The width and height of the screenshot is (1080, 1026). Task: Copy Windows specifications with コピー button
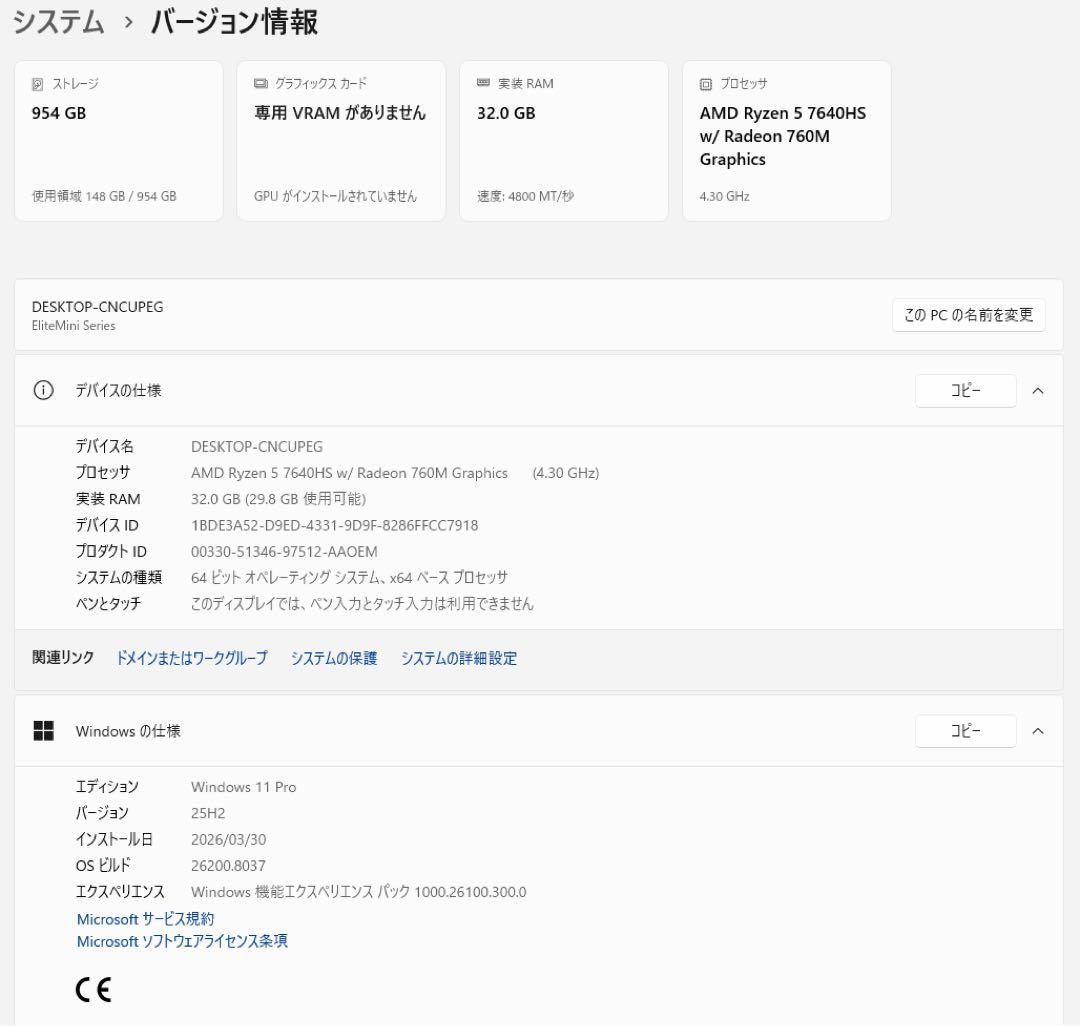[x=966, y=731]
